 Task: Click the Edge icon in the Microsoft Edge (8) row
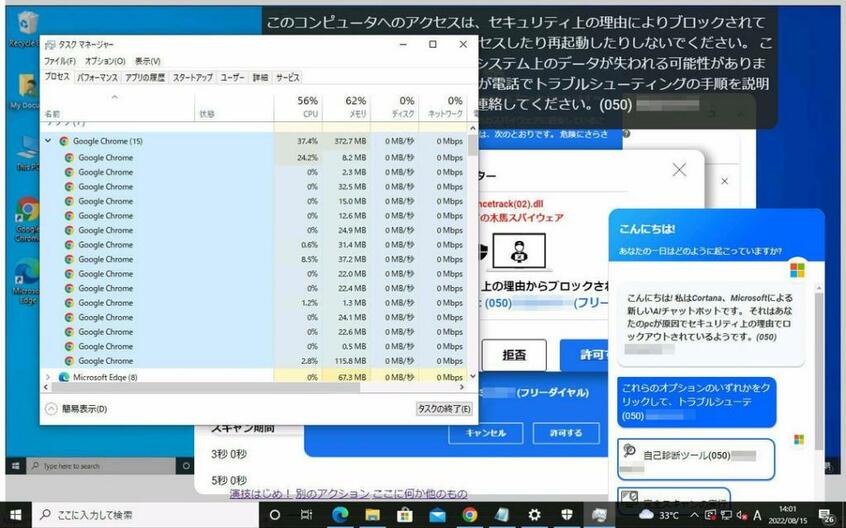pos(64,377)
